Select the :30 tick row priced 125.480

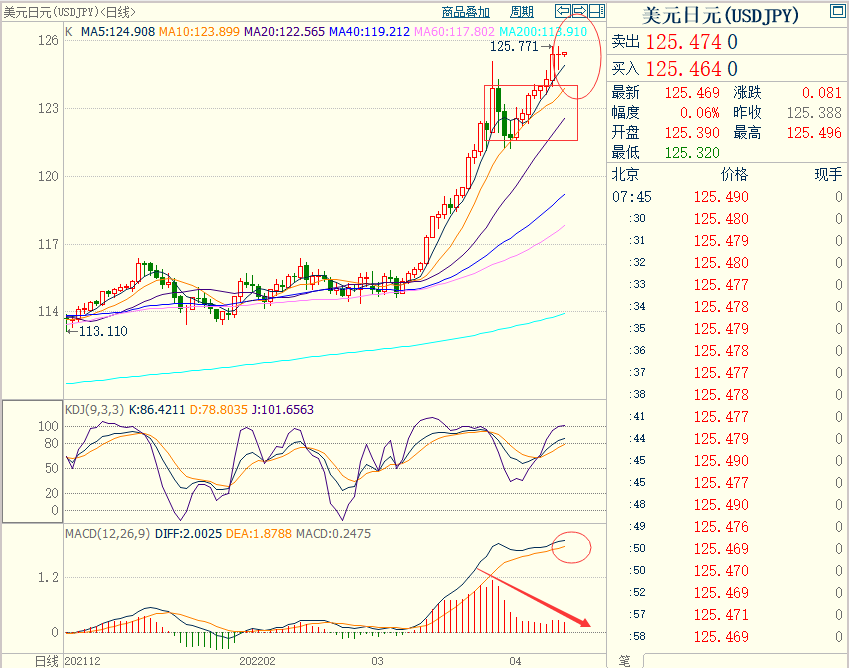(727, 219)
